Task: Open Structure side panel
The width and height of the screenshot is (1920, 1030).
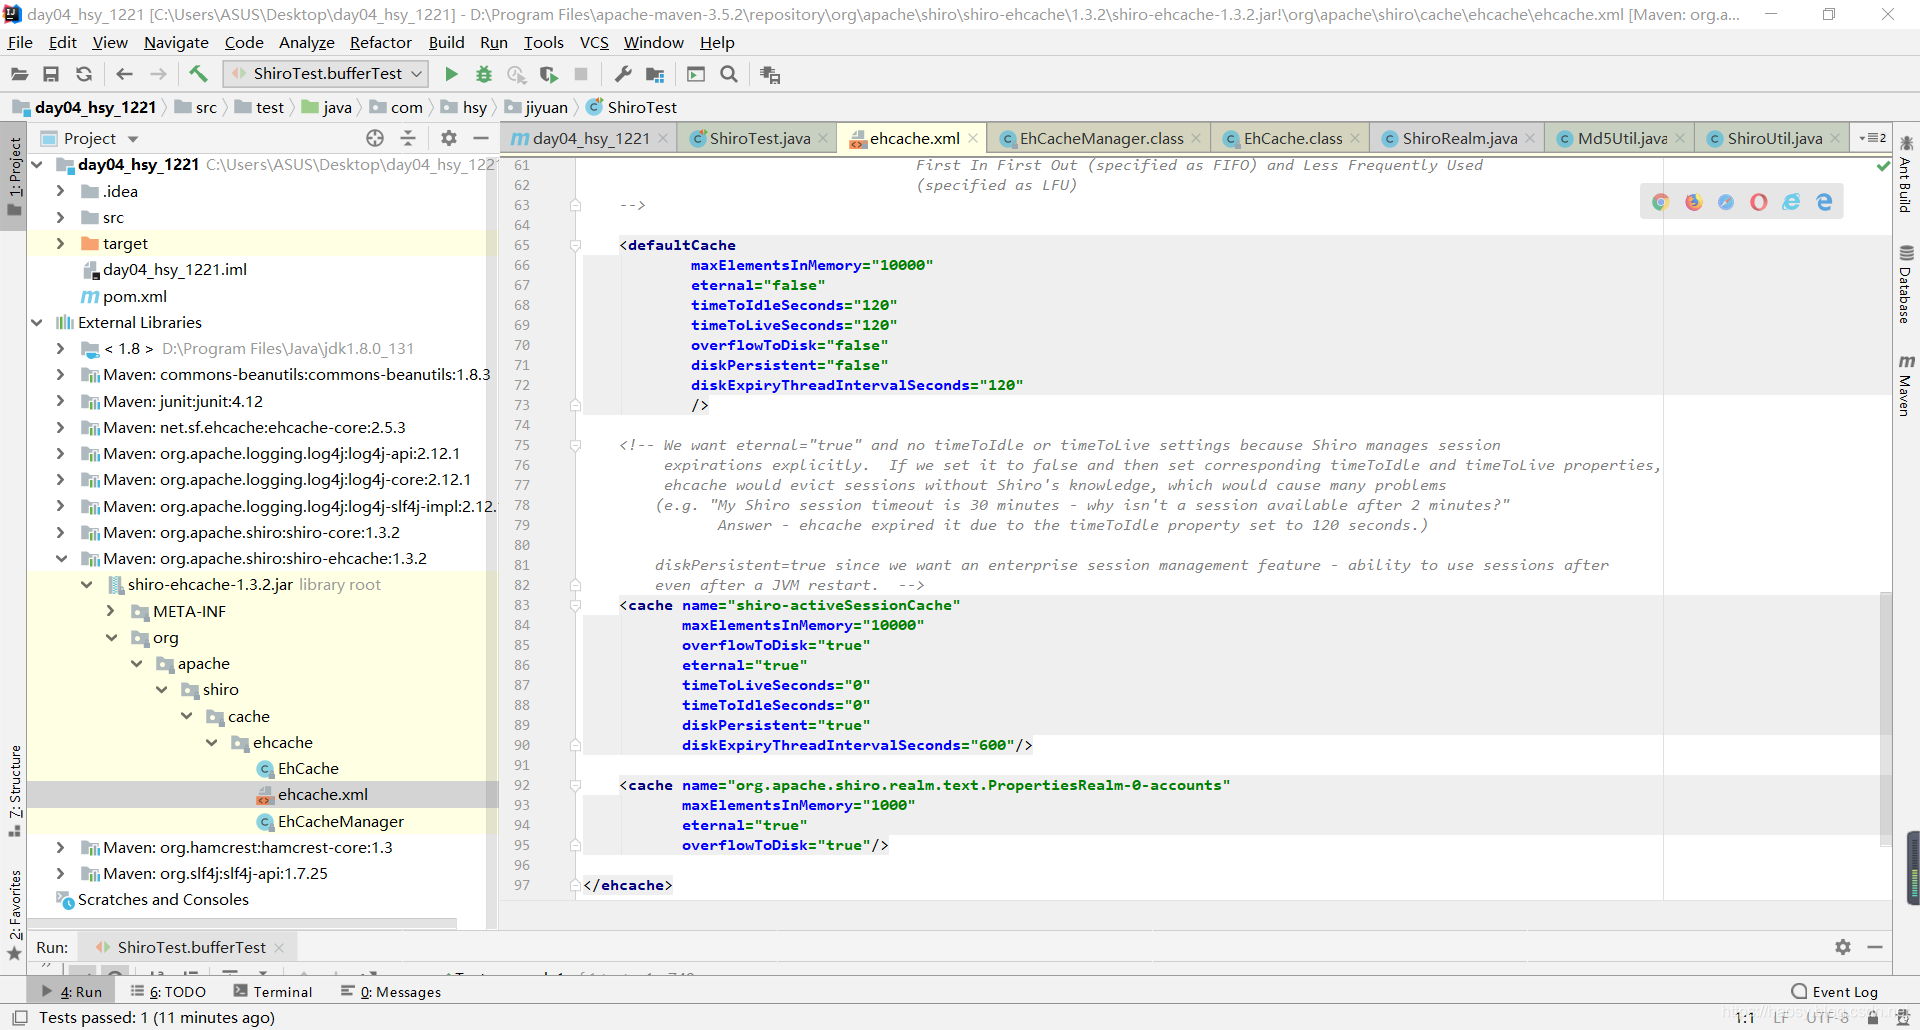Action: point(14,791)
